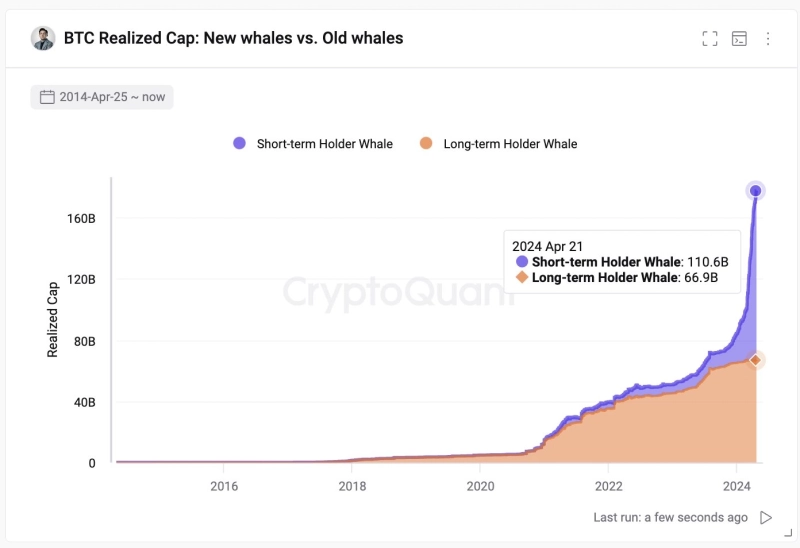Screen dimensions: 800x548
Task: Toggle the Long-term Holder Whale series
Action: (498, 144)
